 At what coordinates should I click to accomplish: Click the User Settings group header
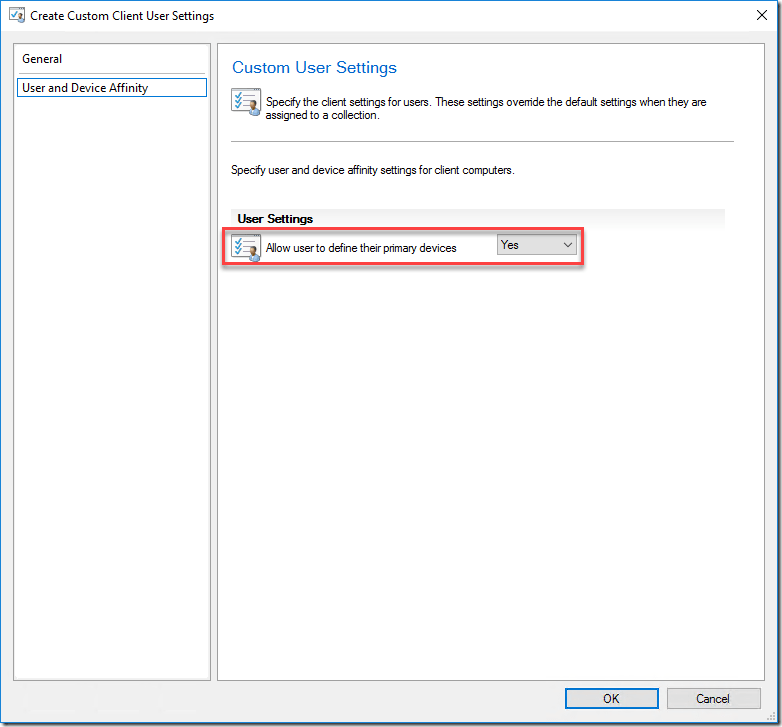(x=275, y=218)
